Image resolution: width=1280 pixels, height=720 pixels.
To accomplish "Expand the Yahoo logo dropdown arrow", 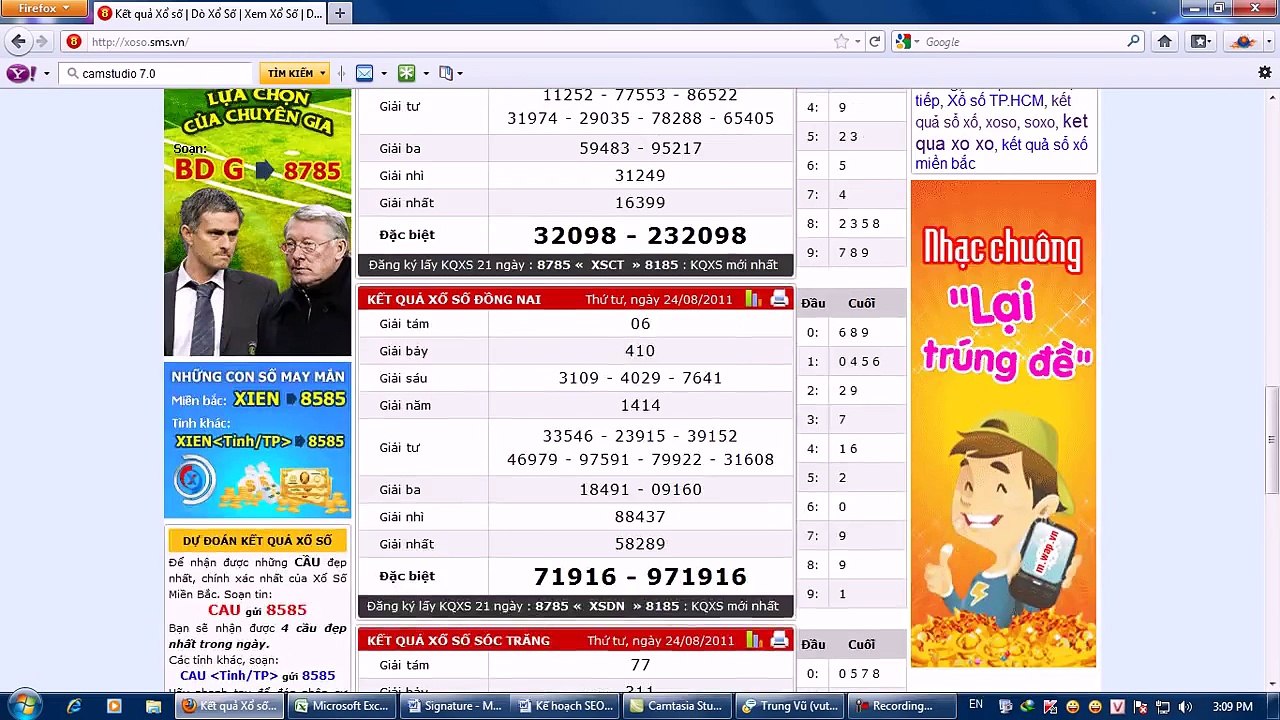I will point(46,73).
